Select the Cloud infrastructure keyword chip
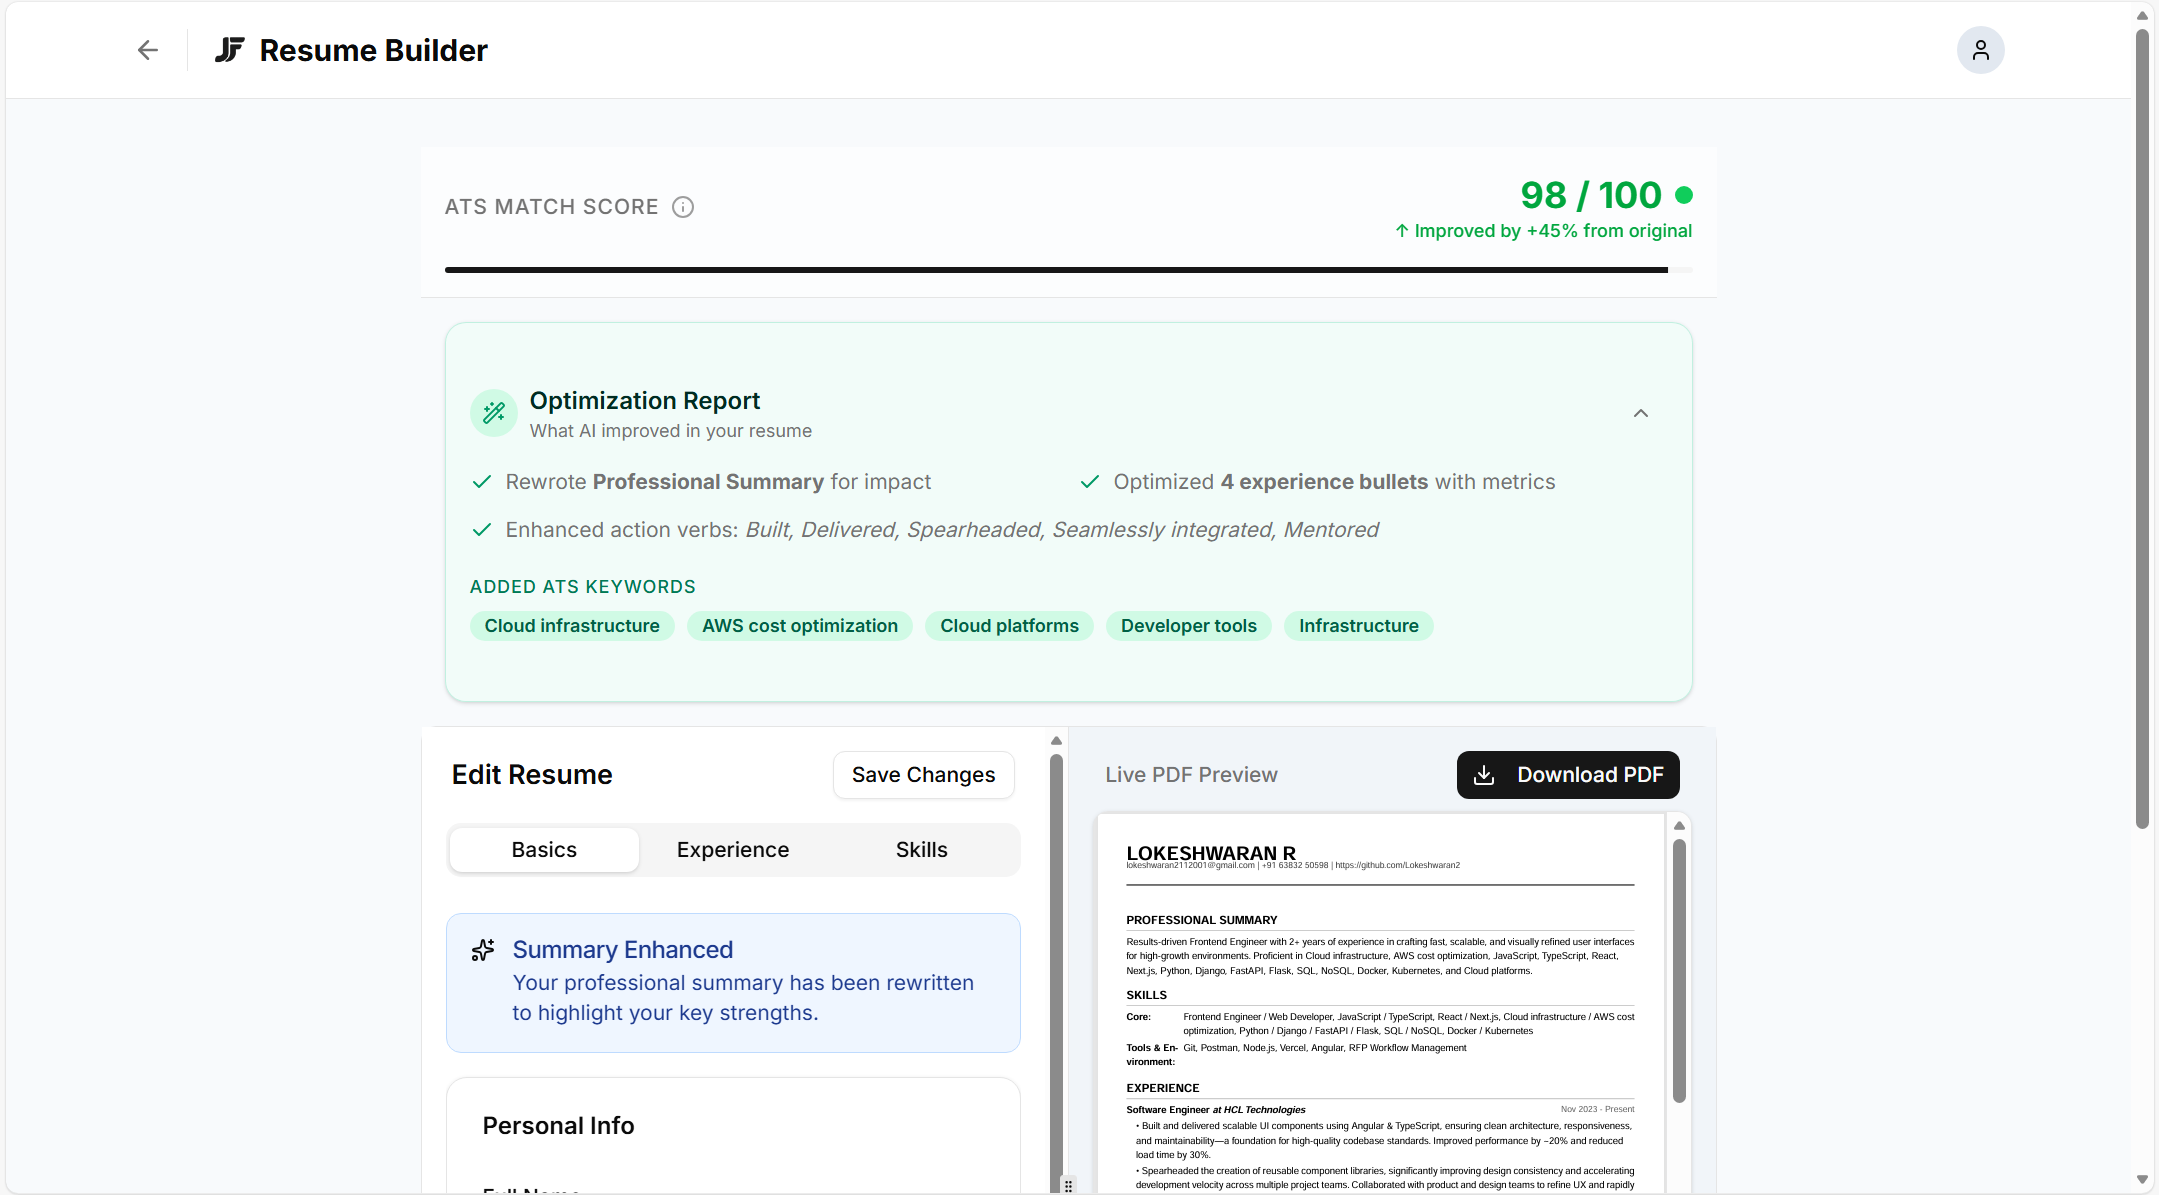 click(572, 626)
